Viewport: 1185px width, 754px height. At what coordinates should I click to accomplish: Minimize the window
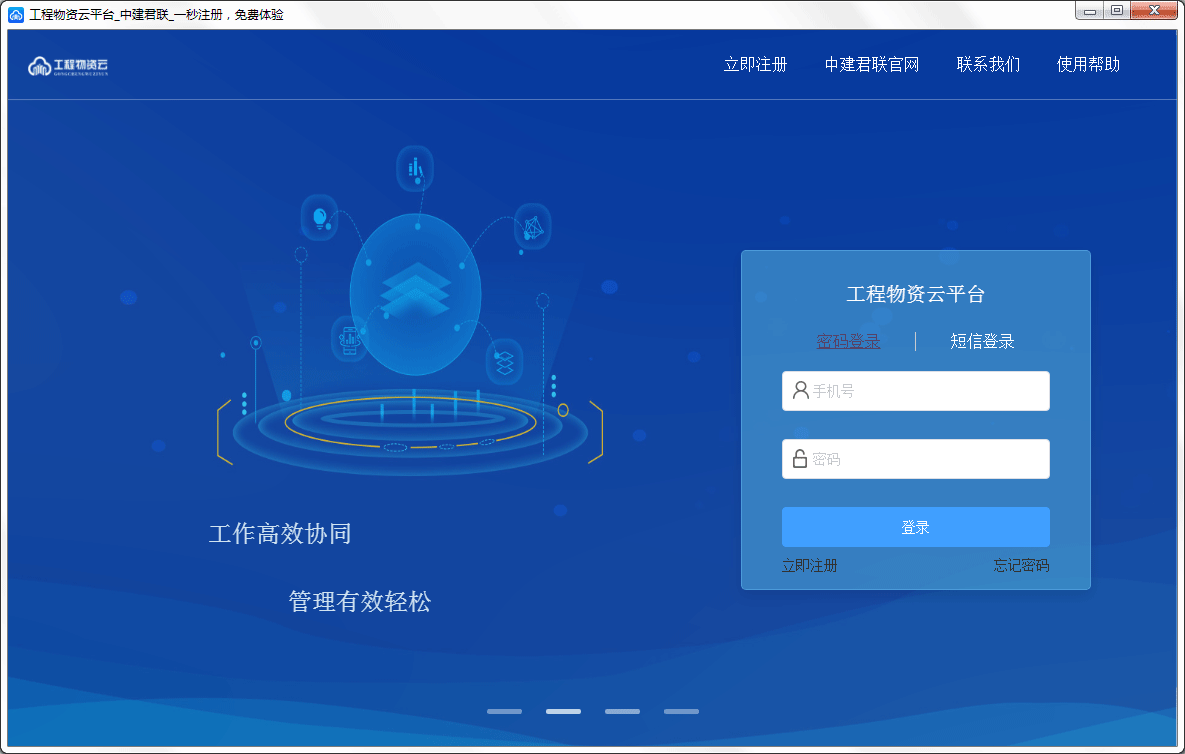(1089, 11)
